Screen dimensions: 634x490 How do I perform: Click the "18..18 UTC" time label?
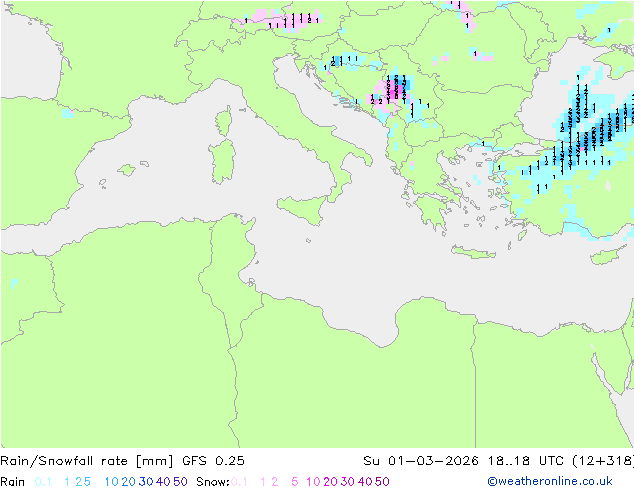click(x=526, y=461)
